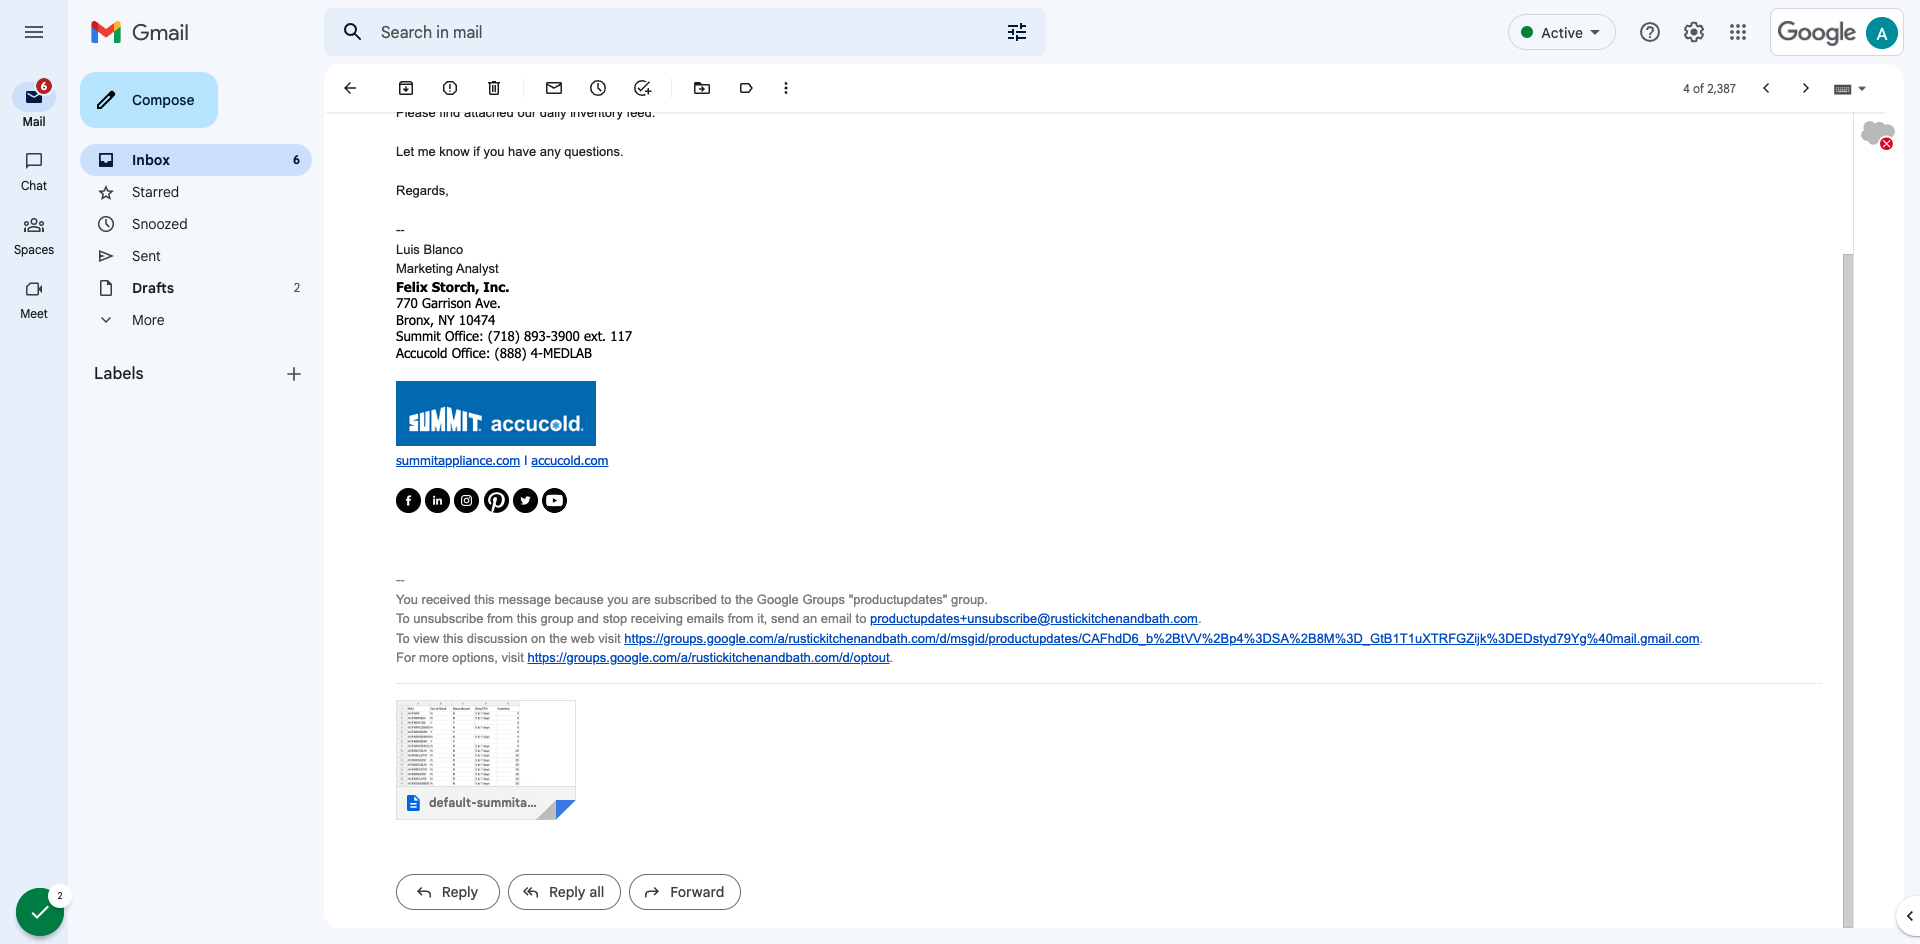Screen dimensions: 1920x944
Task: Add this email to Tasks
Action: pyautogui.click(x=642, y=88)
